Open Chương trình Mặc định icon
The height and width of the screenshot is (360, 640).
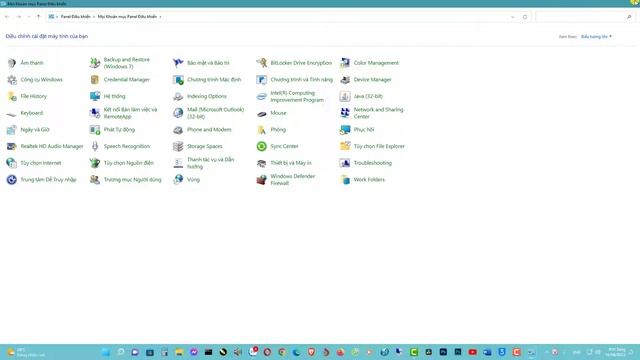point(178,80)
